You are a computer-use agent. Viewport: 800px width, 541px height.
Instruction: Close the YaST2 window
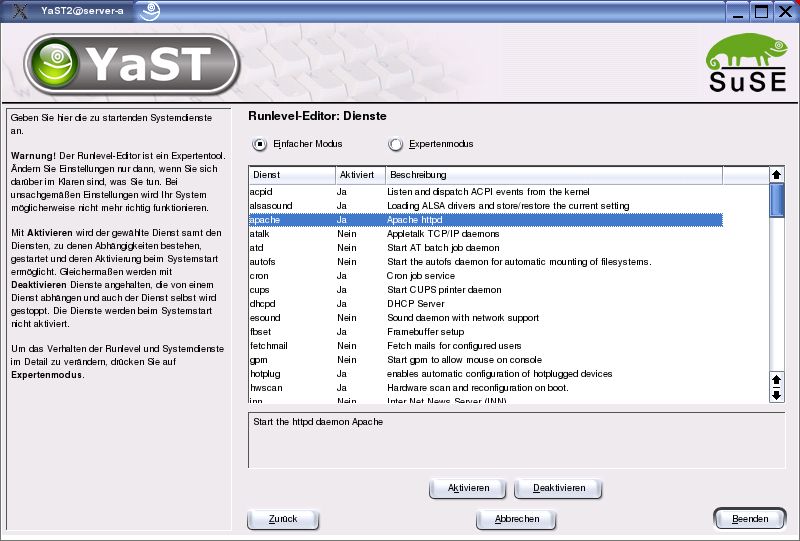tap(786, 12)
